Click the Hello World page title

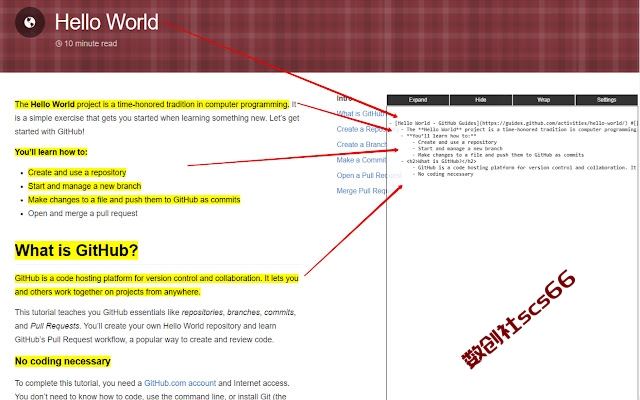point(107,22)
